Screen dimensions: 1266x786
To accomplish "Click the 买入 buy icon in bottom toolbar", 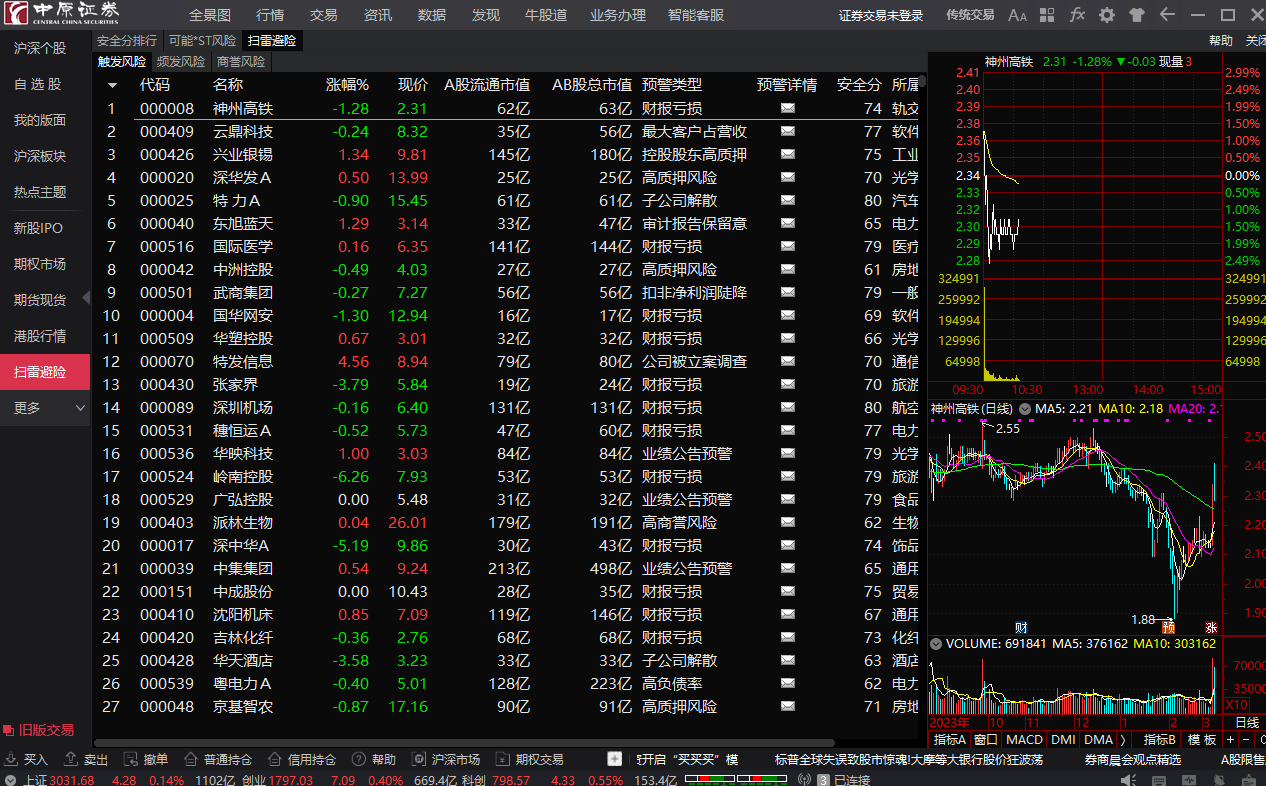I will 11,759.
